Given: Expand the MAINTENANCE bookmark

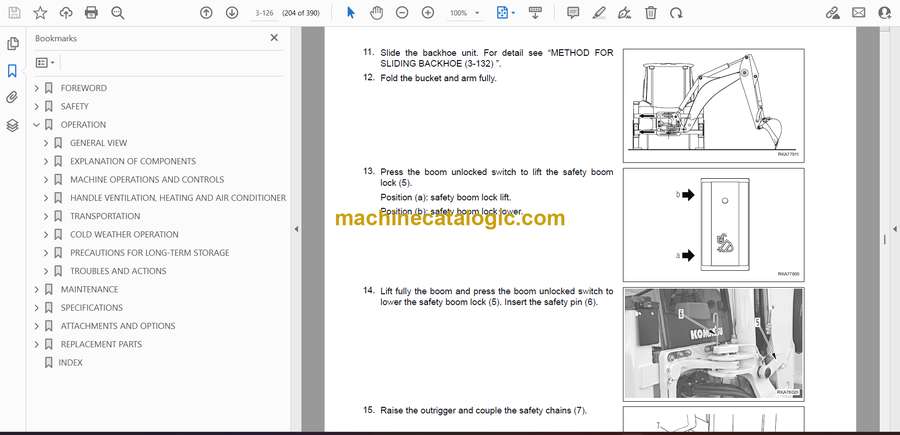Looking at the screenshot, I should point(37,289).
